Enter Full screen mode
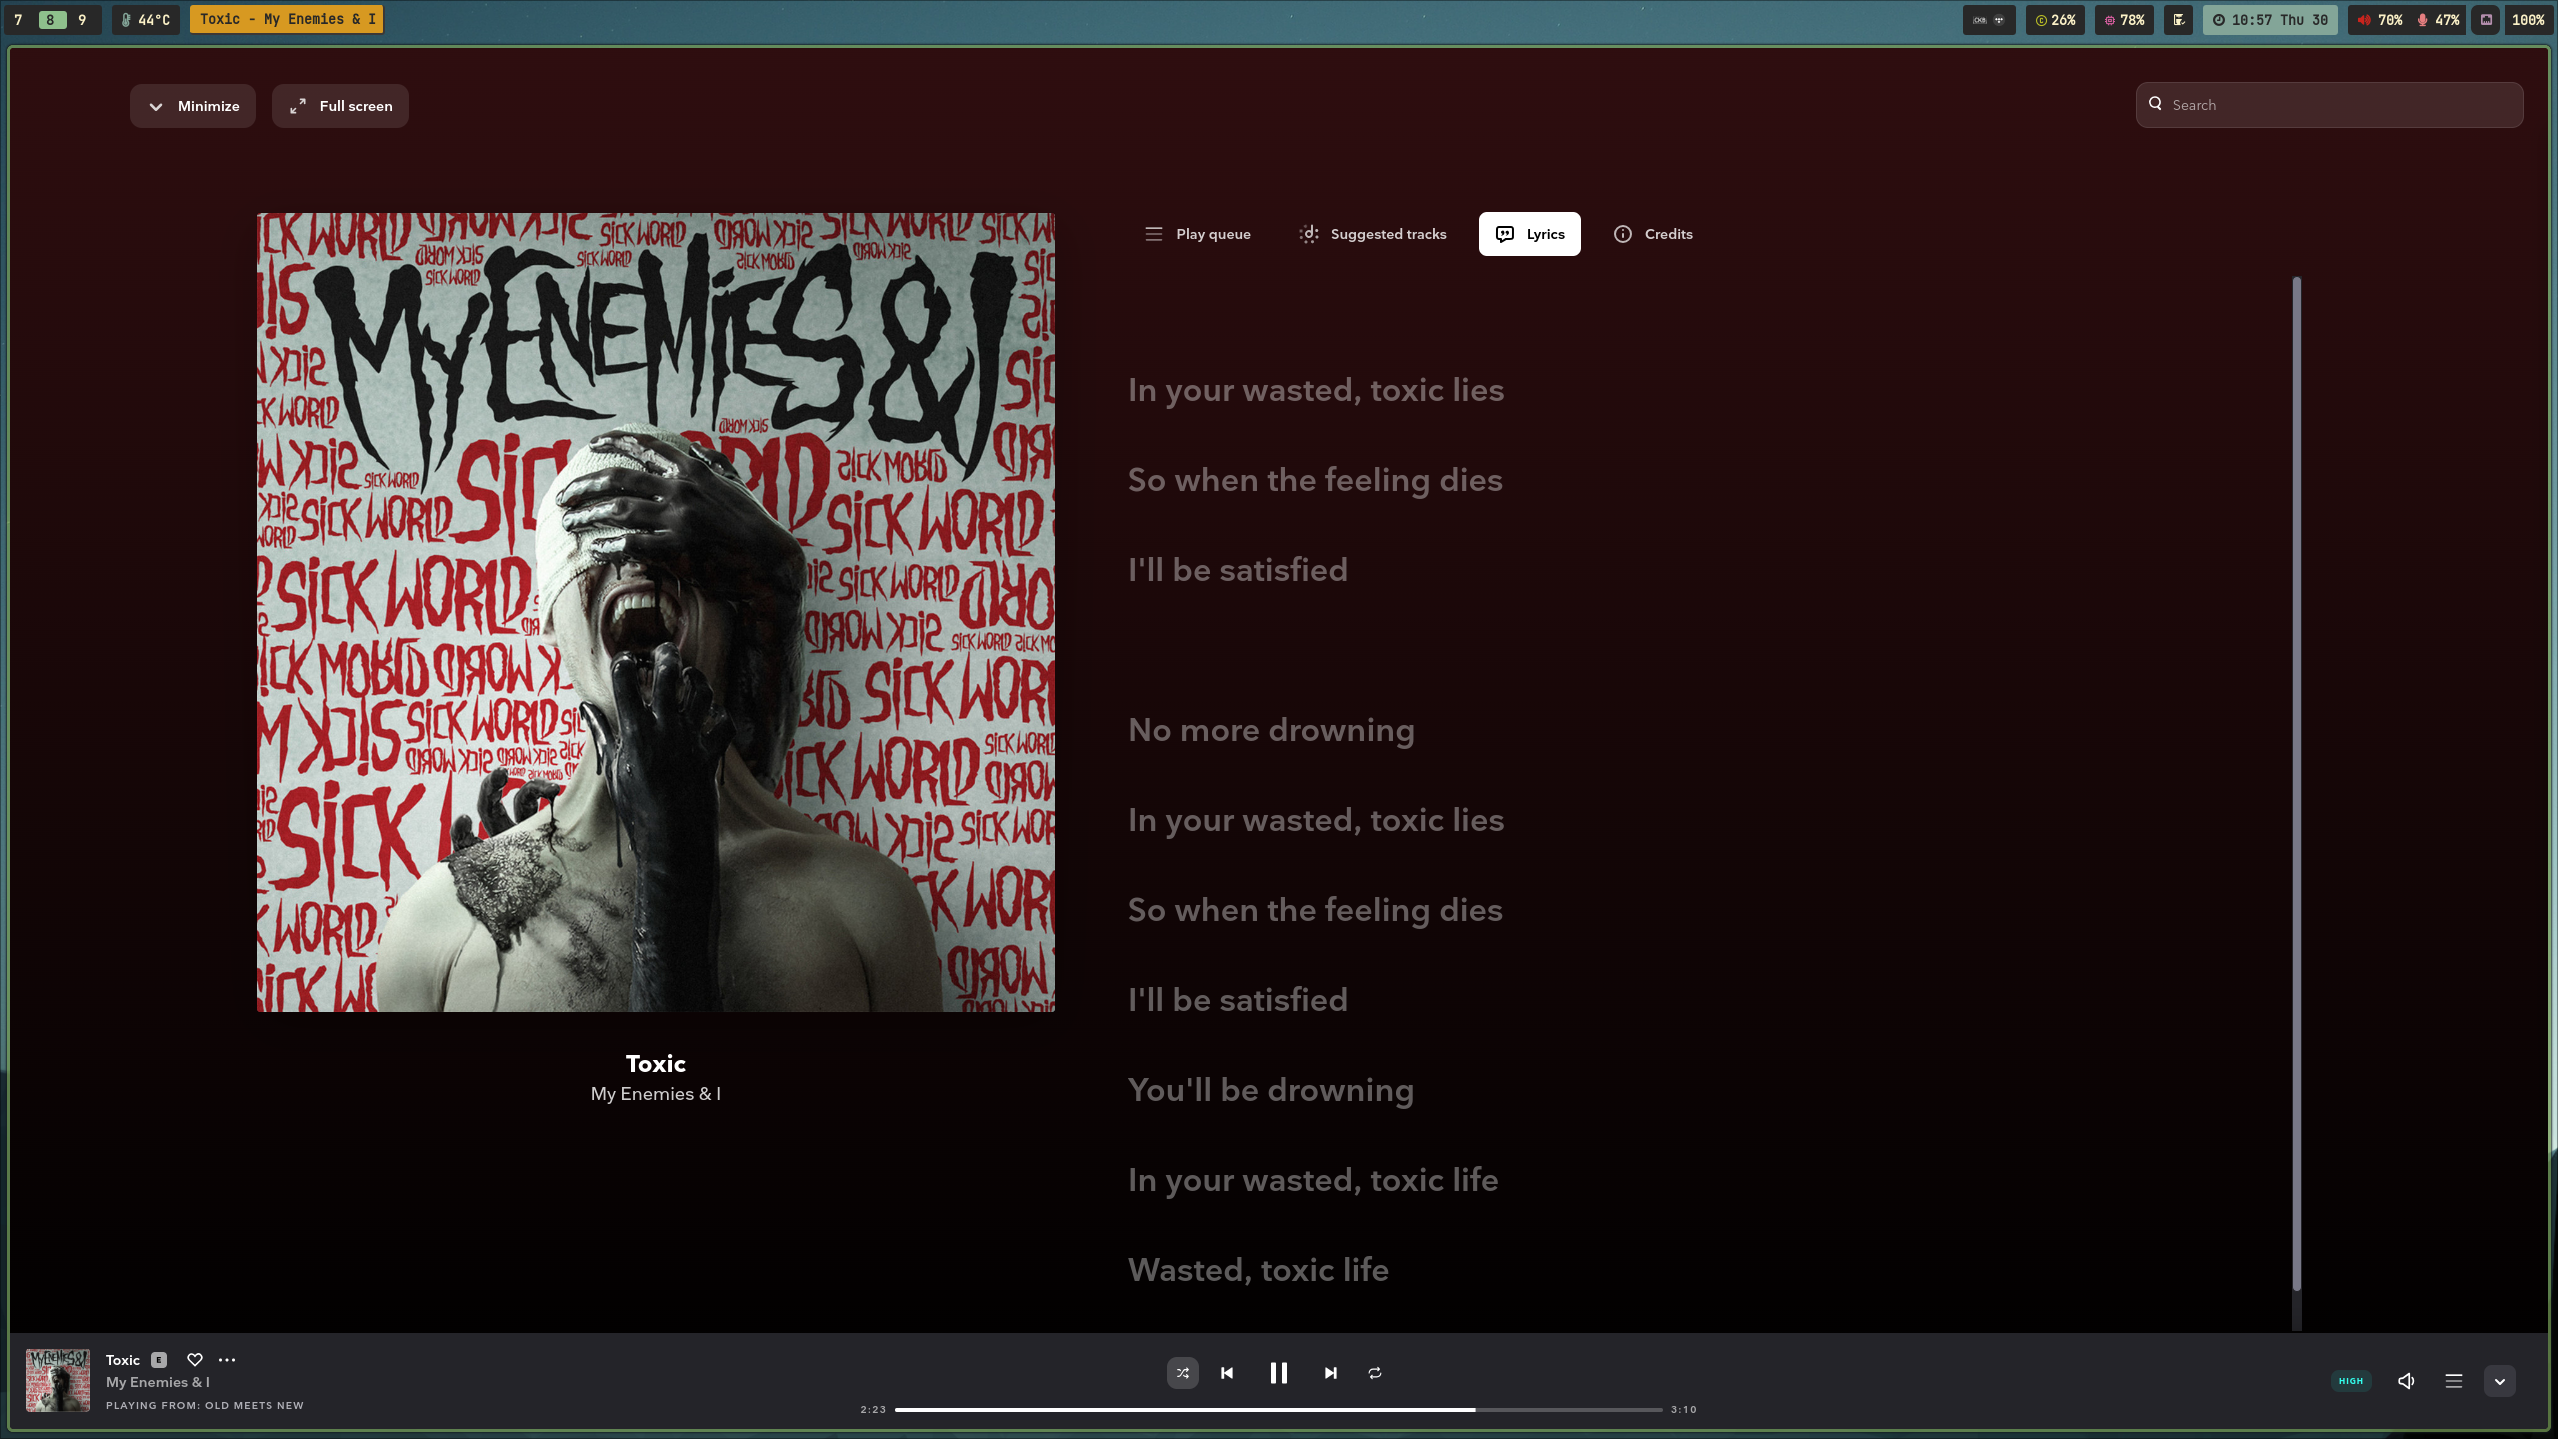Image resolution: width=2558 pixels, height=1439 pixels. tap(339, 105)
